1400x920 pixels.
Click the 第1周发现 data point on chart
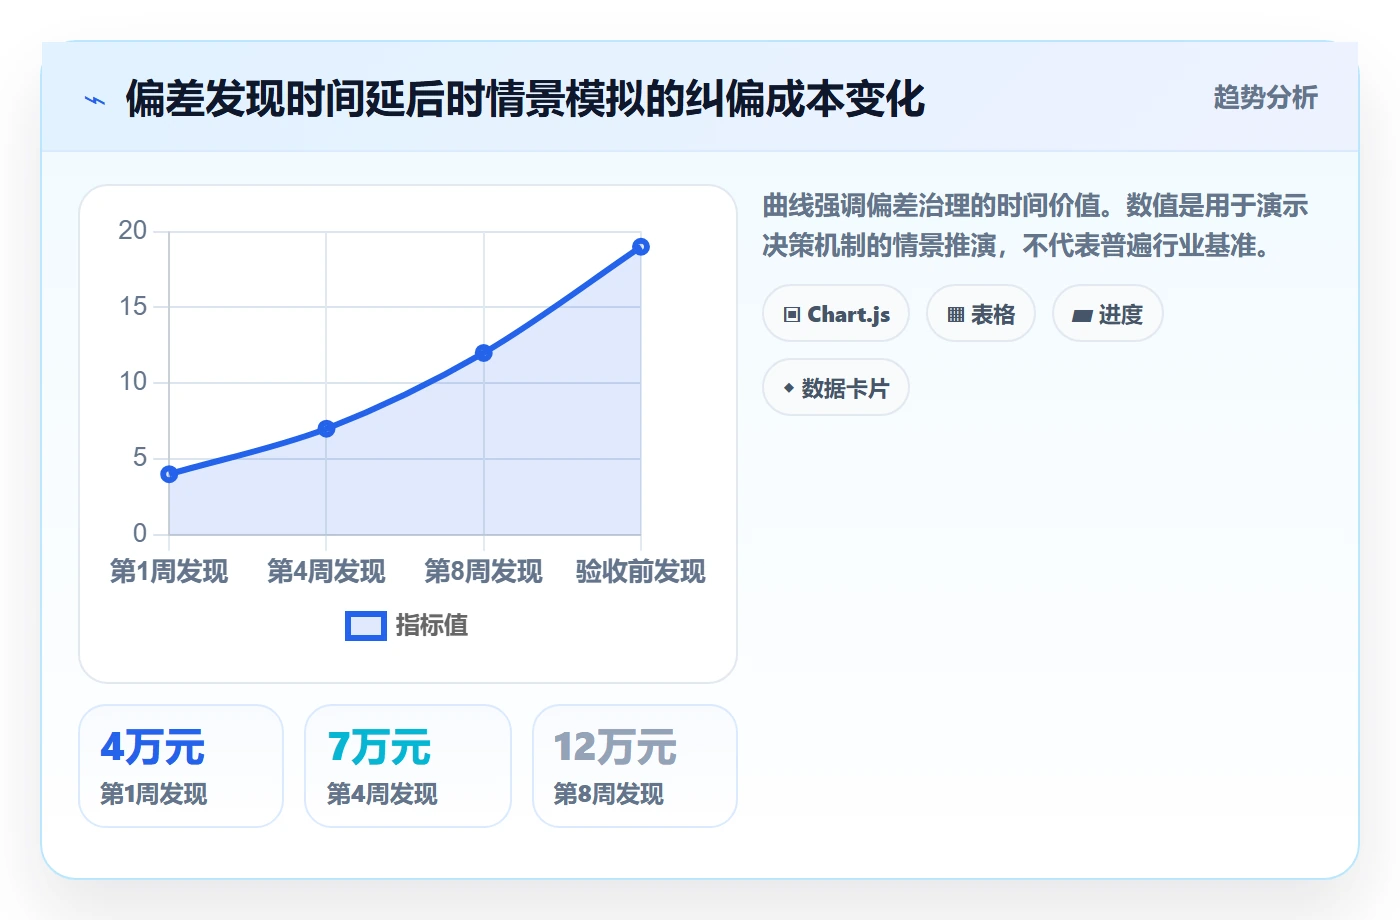click(x=169, y=474)
